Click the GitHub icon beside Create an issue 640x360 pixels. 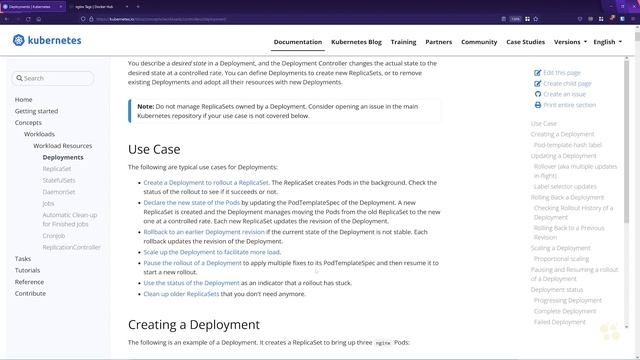pos(538,94)
